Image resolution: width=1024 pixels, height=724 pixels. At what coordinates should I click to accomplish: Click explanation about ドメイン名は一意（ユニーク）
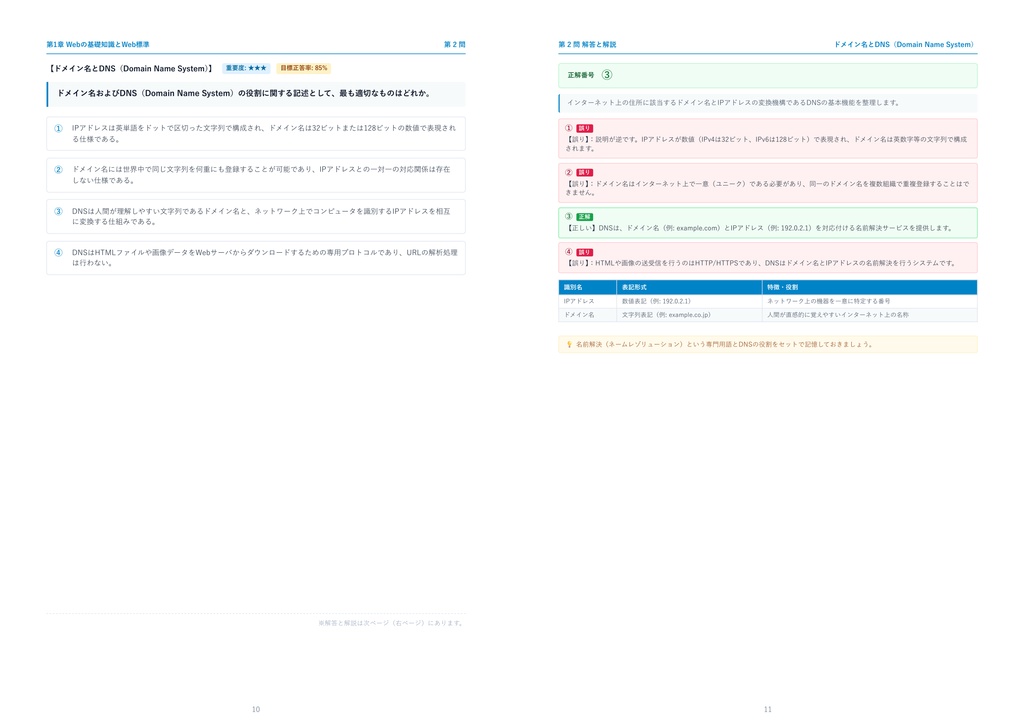click(767, 188)
